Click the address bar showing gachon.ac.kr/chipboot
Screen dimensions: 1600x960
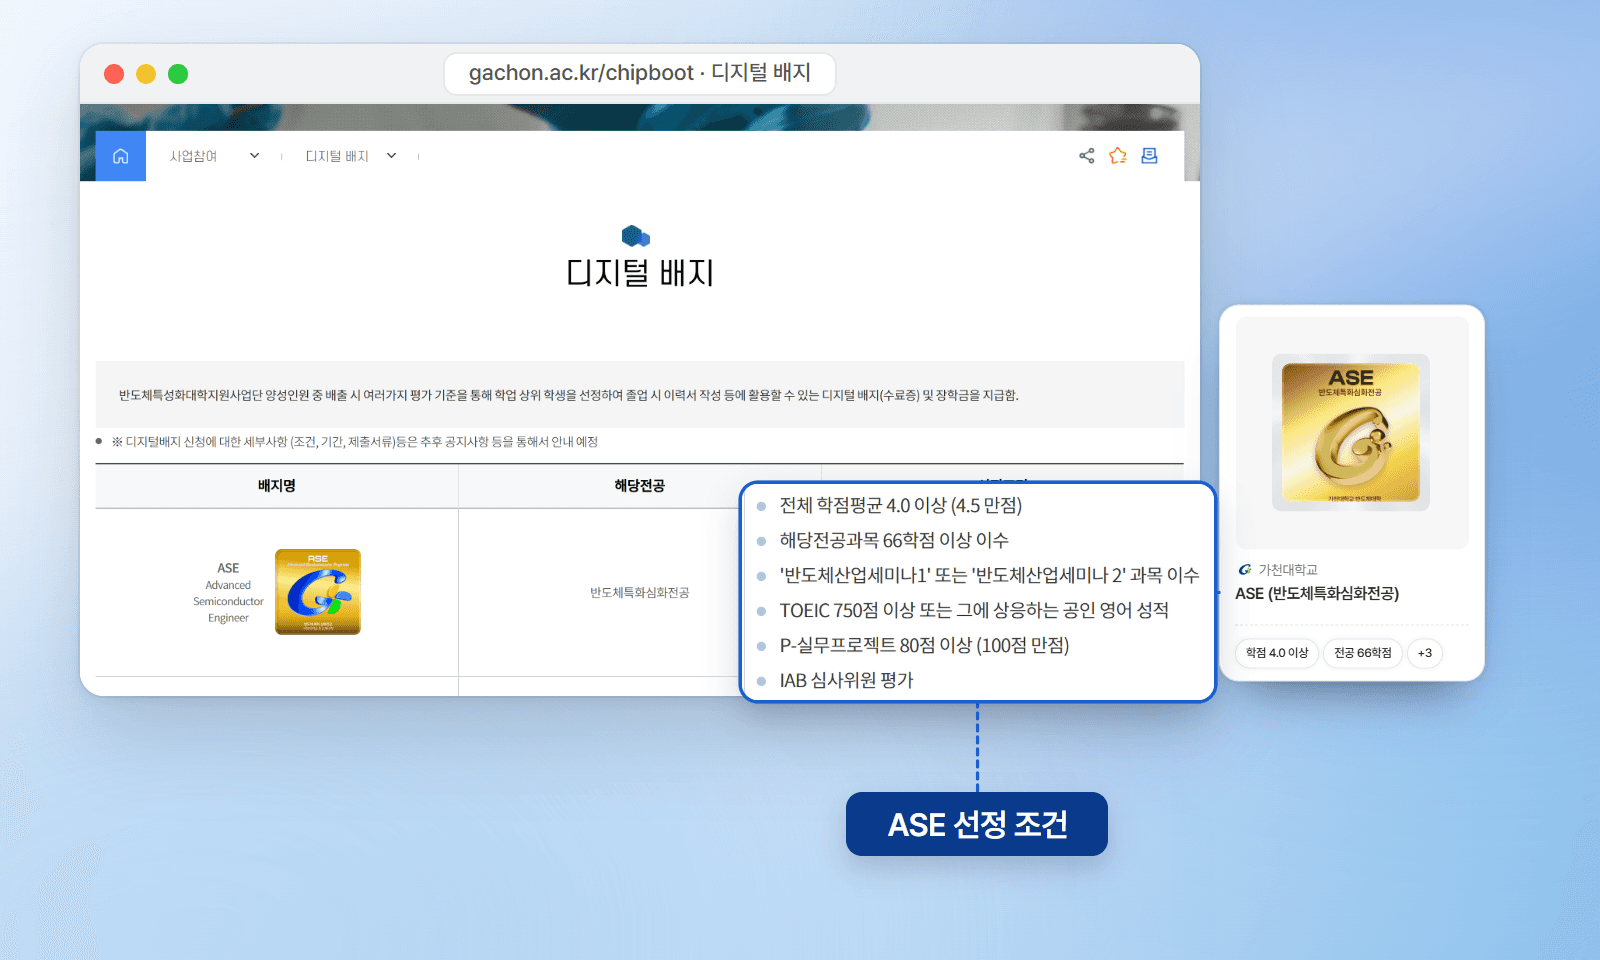coord(639,73)
